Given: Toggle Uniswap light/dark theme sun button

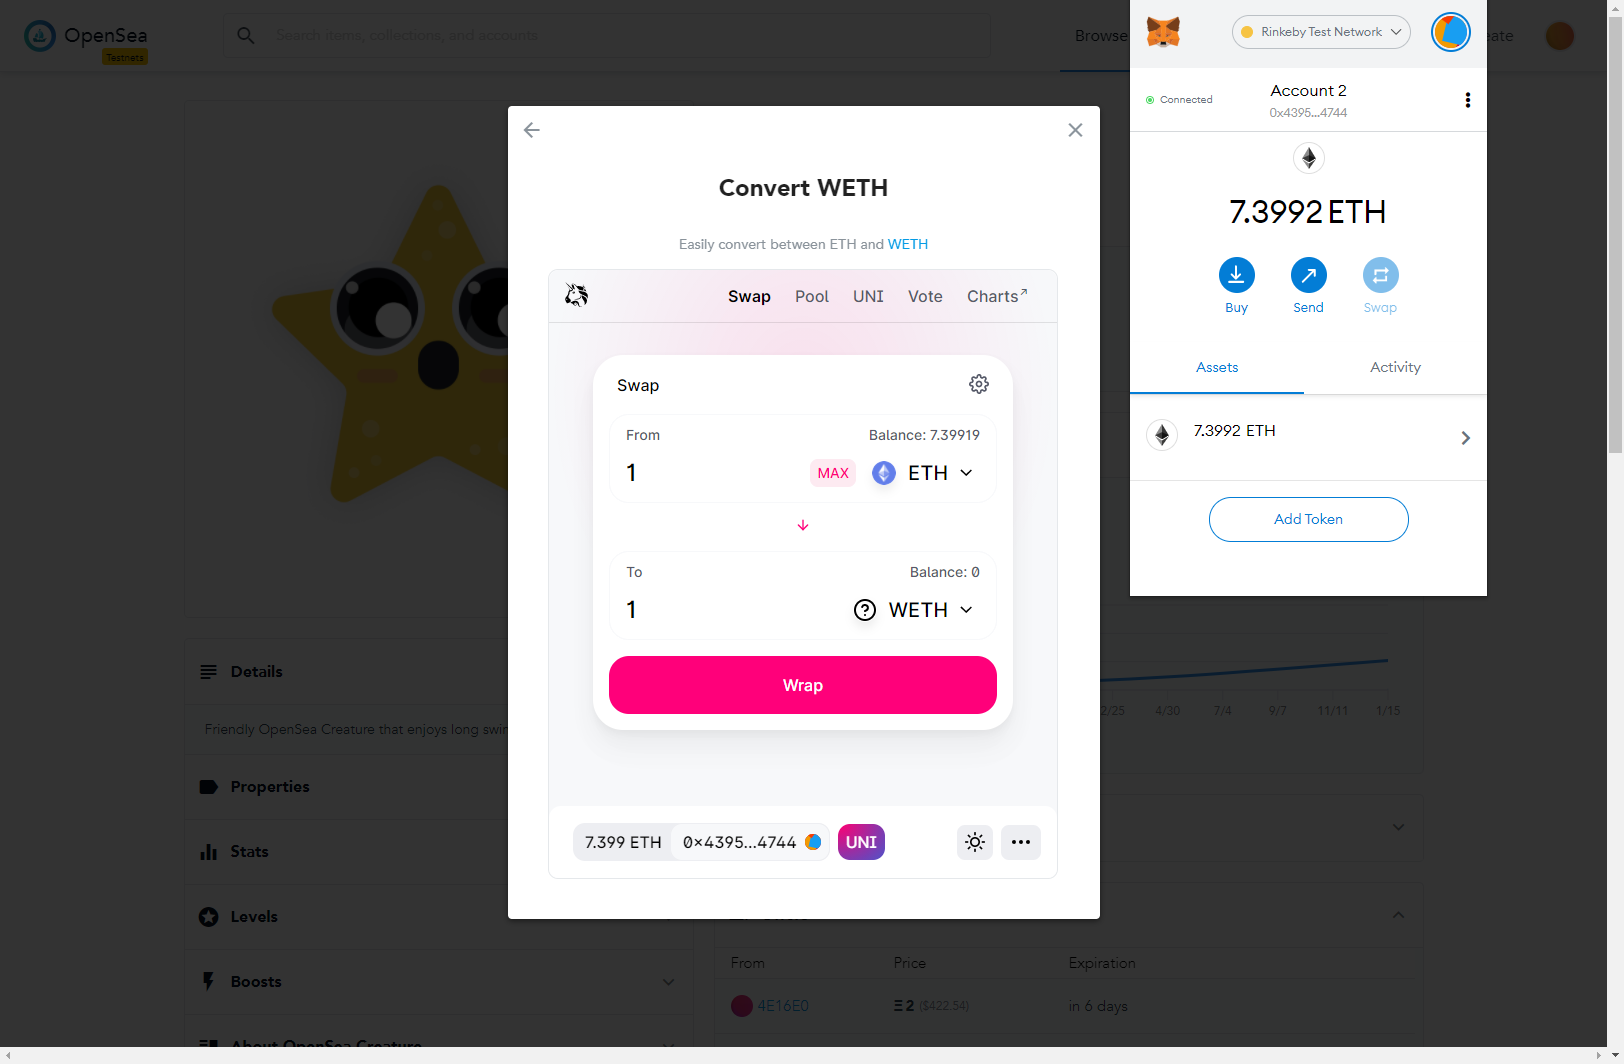Looking at the screenshot, I should (975, 842).
